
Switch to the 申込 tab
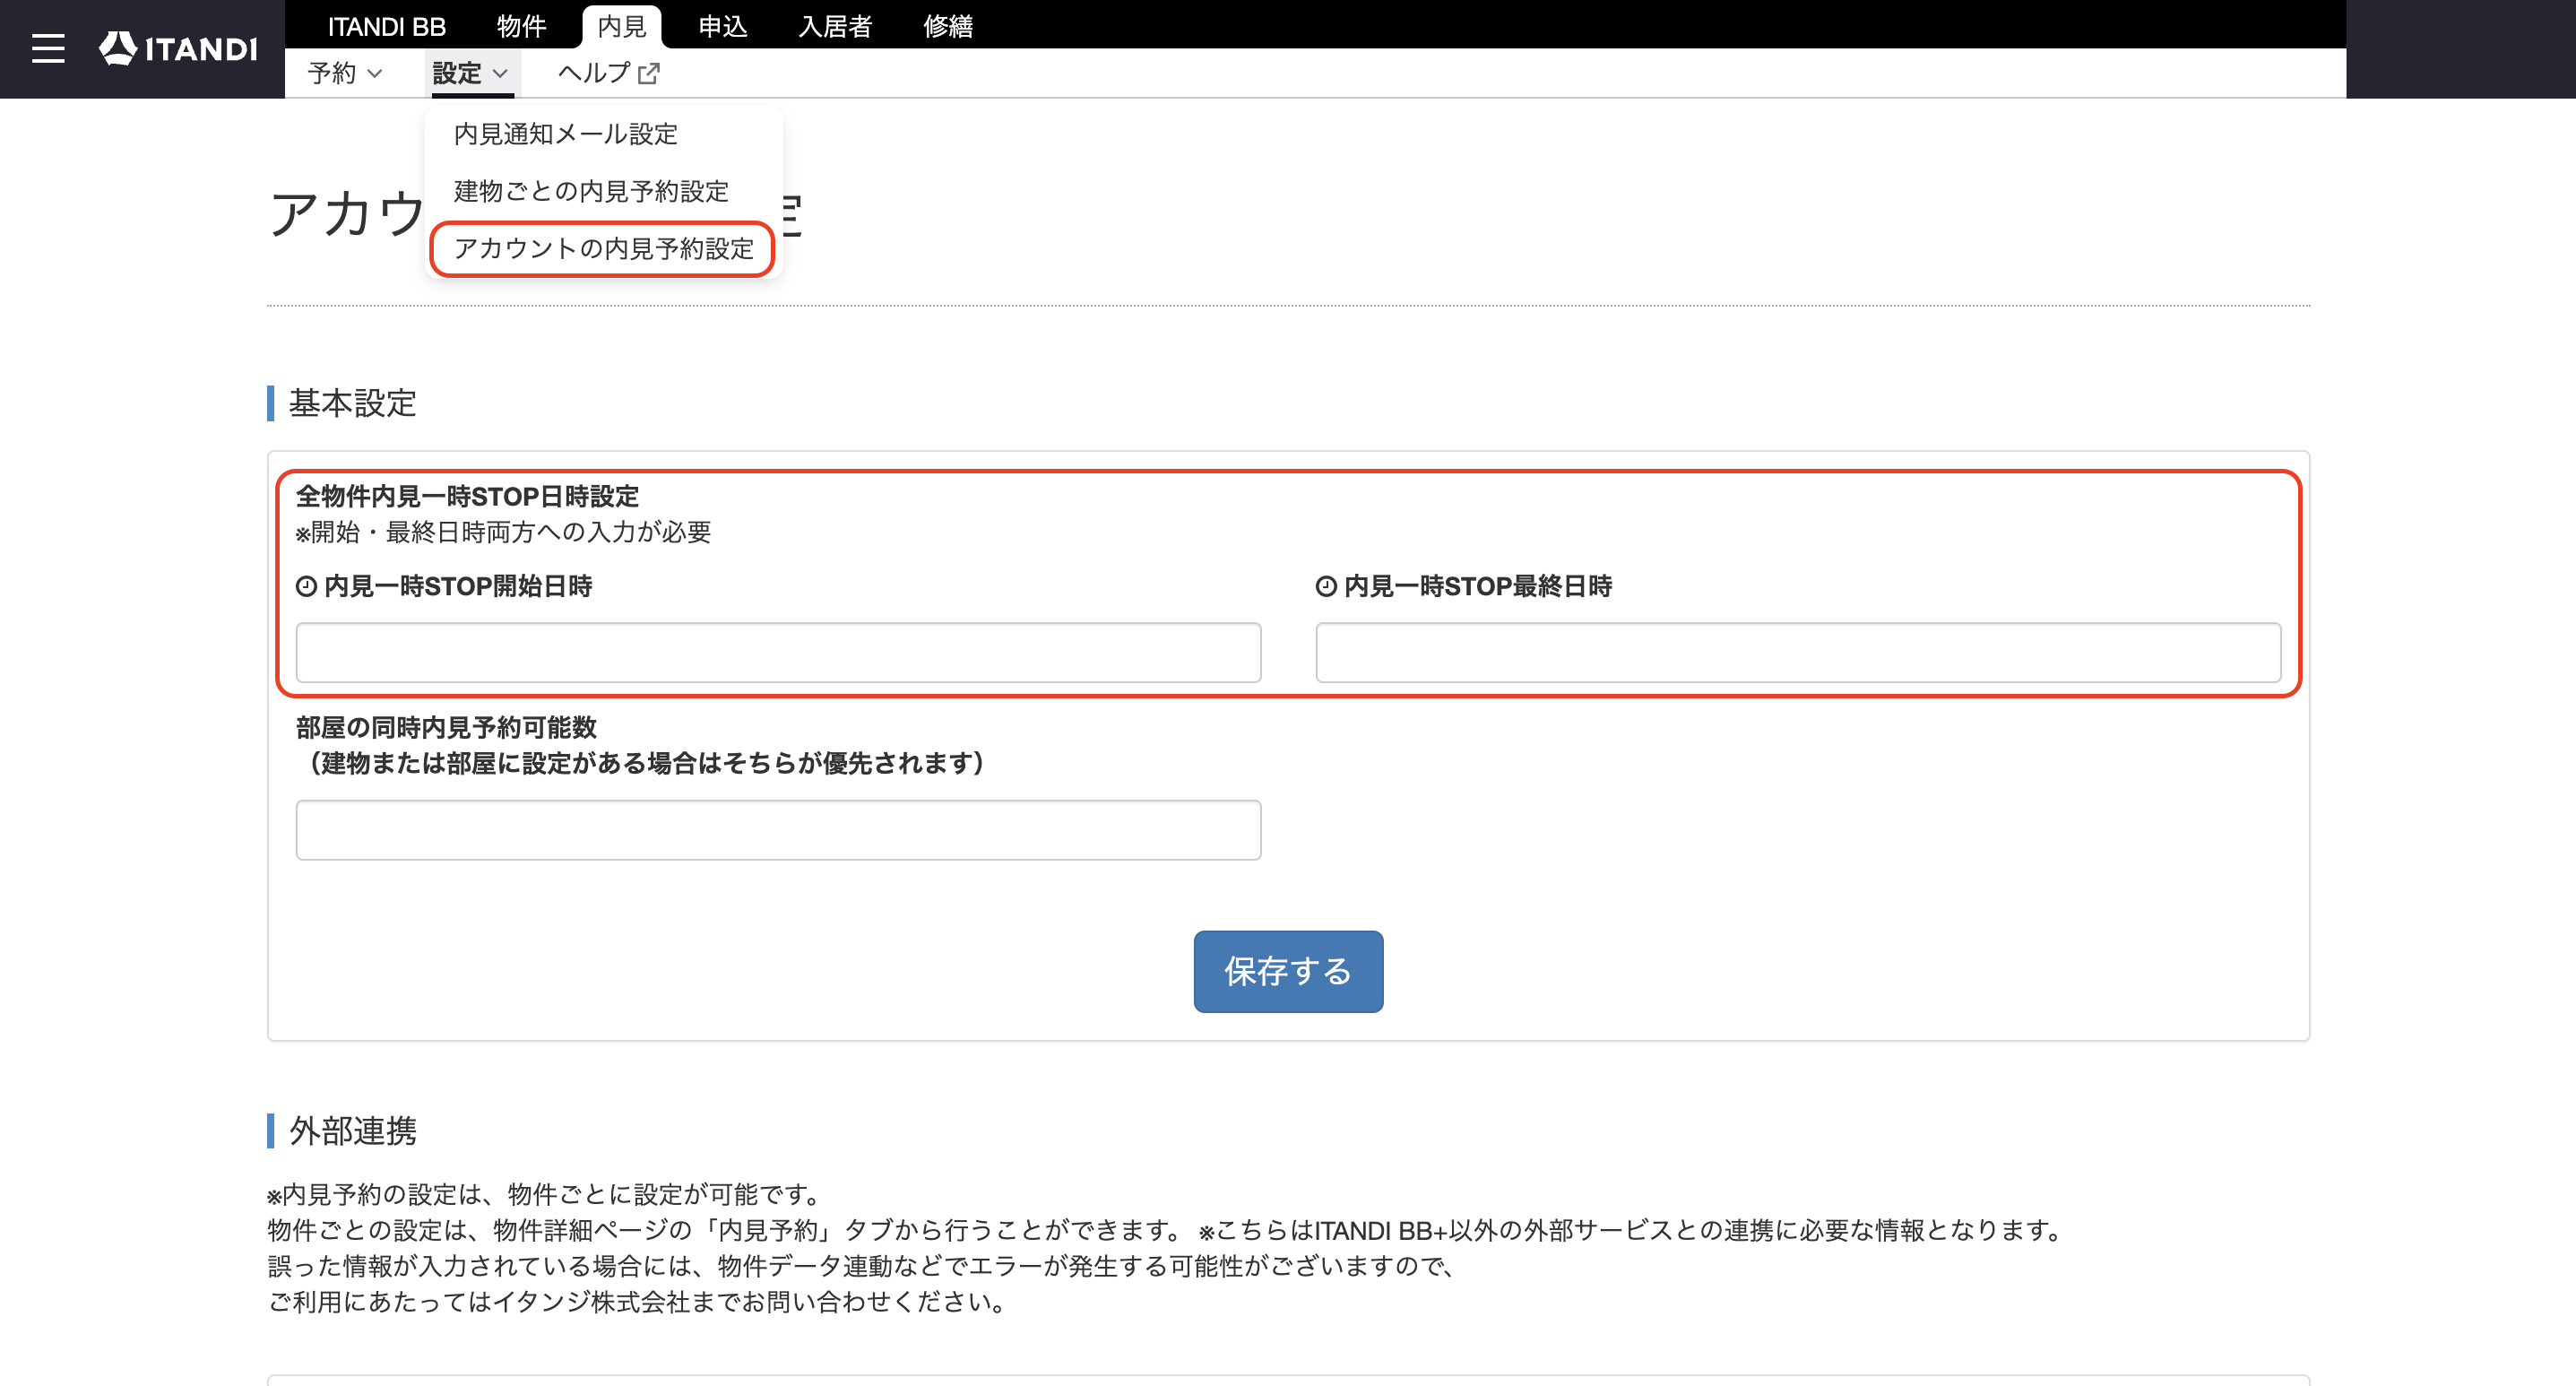pos(722,26)
